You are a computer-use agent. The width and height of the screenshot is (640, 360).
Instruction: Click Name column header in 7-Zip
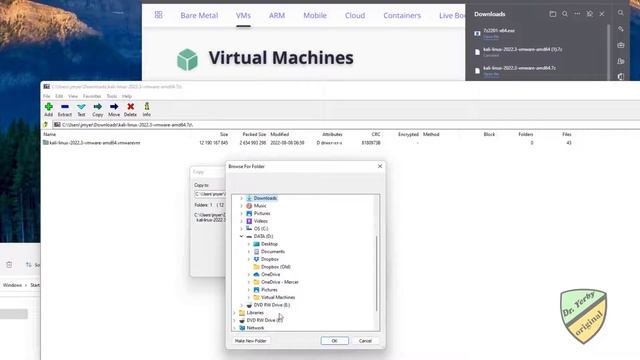click(x=49, y=134)
